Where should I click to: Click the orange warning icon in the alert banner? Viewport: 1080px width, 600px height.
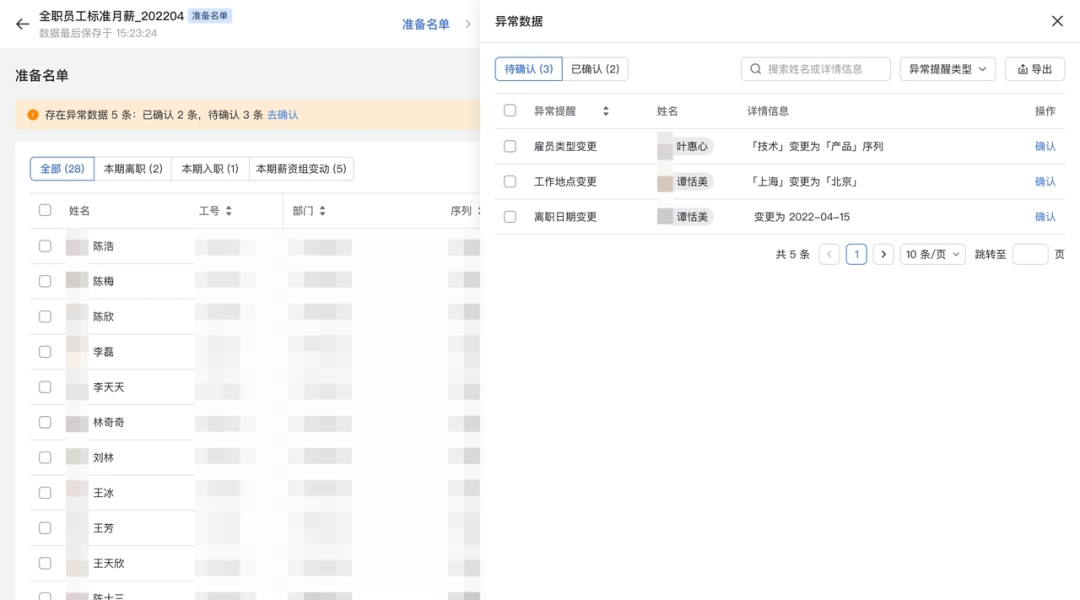coord(33,115)
